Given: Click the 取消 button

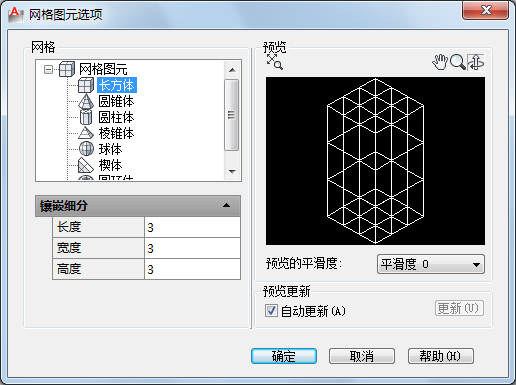Looking at the screenshot, I should 362,356.
